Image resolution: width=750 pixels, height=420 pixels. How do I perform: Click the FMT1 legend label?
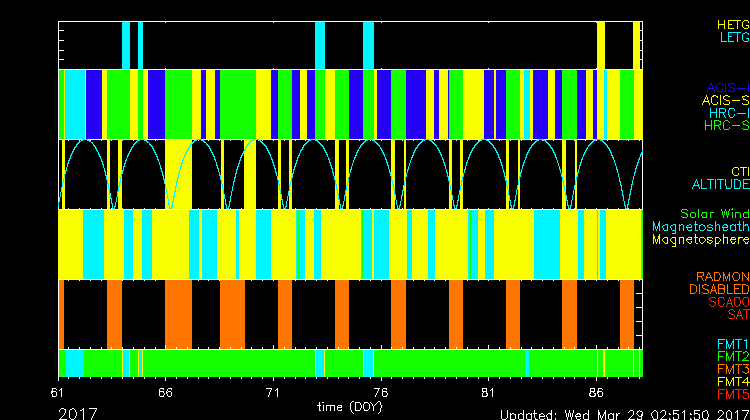coord(731,344)
